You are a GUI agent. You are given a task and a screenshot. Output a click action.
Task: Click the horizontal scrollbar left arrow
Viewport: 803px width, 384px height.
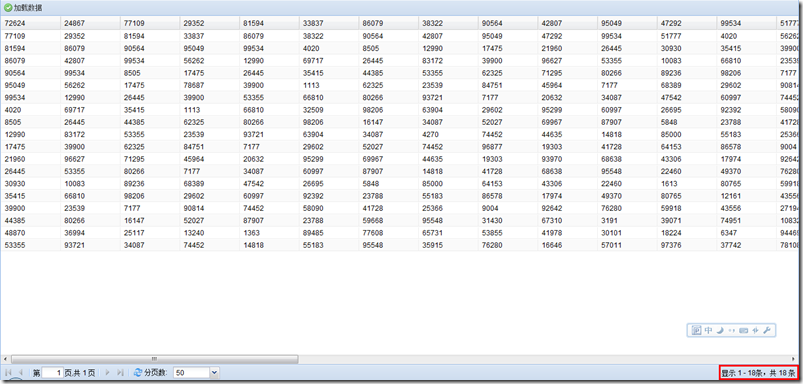(x=5, y=359)
